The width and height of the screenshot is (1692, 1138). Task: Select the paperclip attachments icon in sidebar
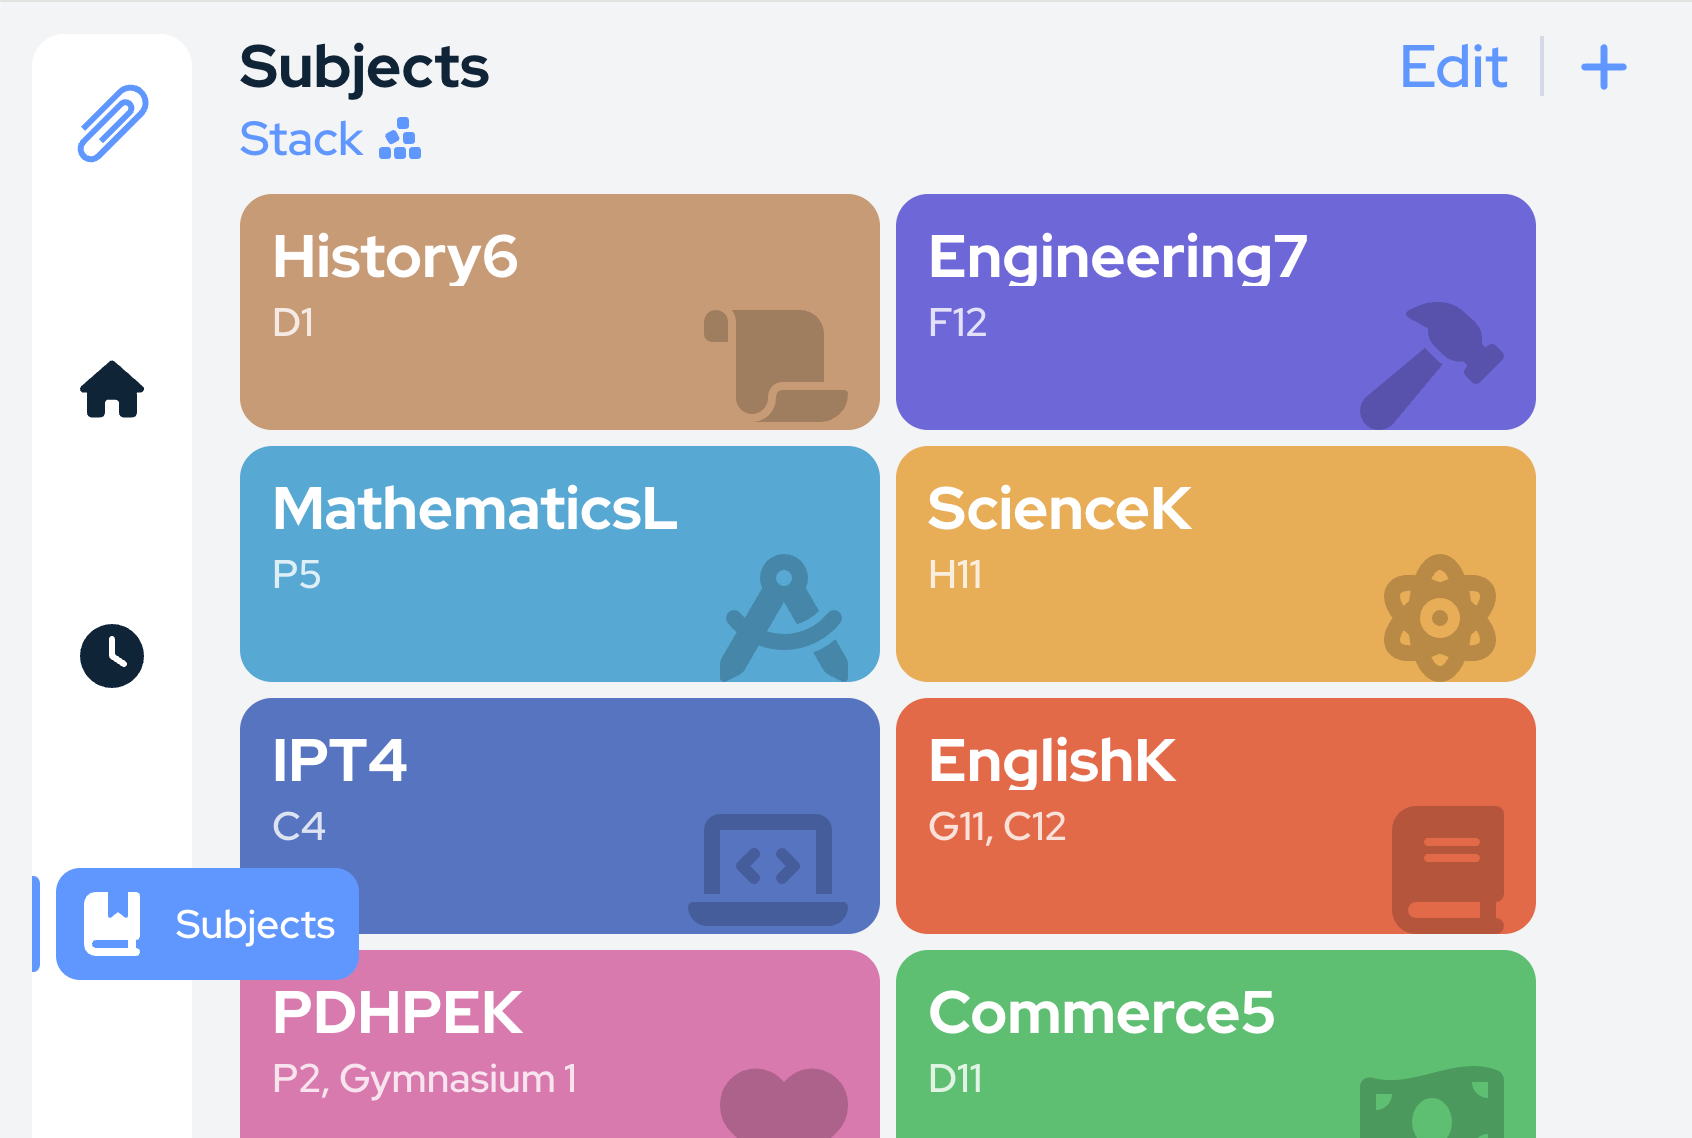(x=111, y=124)
